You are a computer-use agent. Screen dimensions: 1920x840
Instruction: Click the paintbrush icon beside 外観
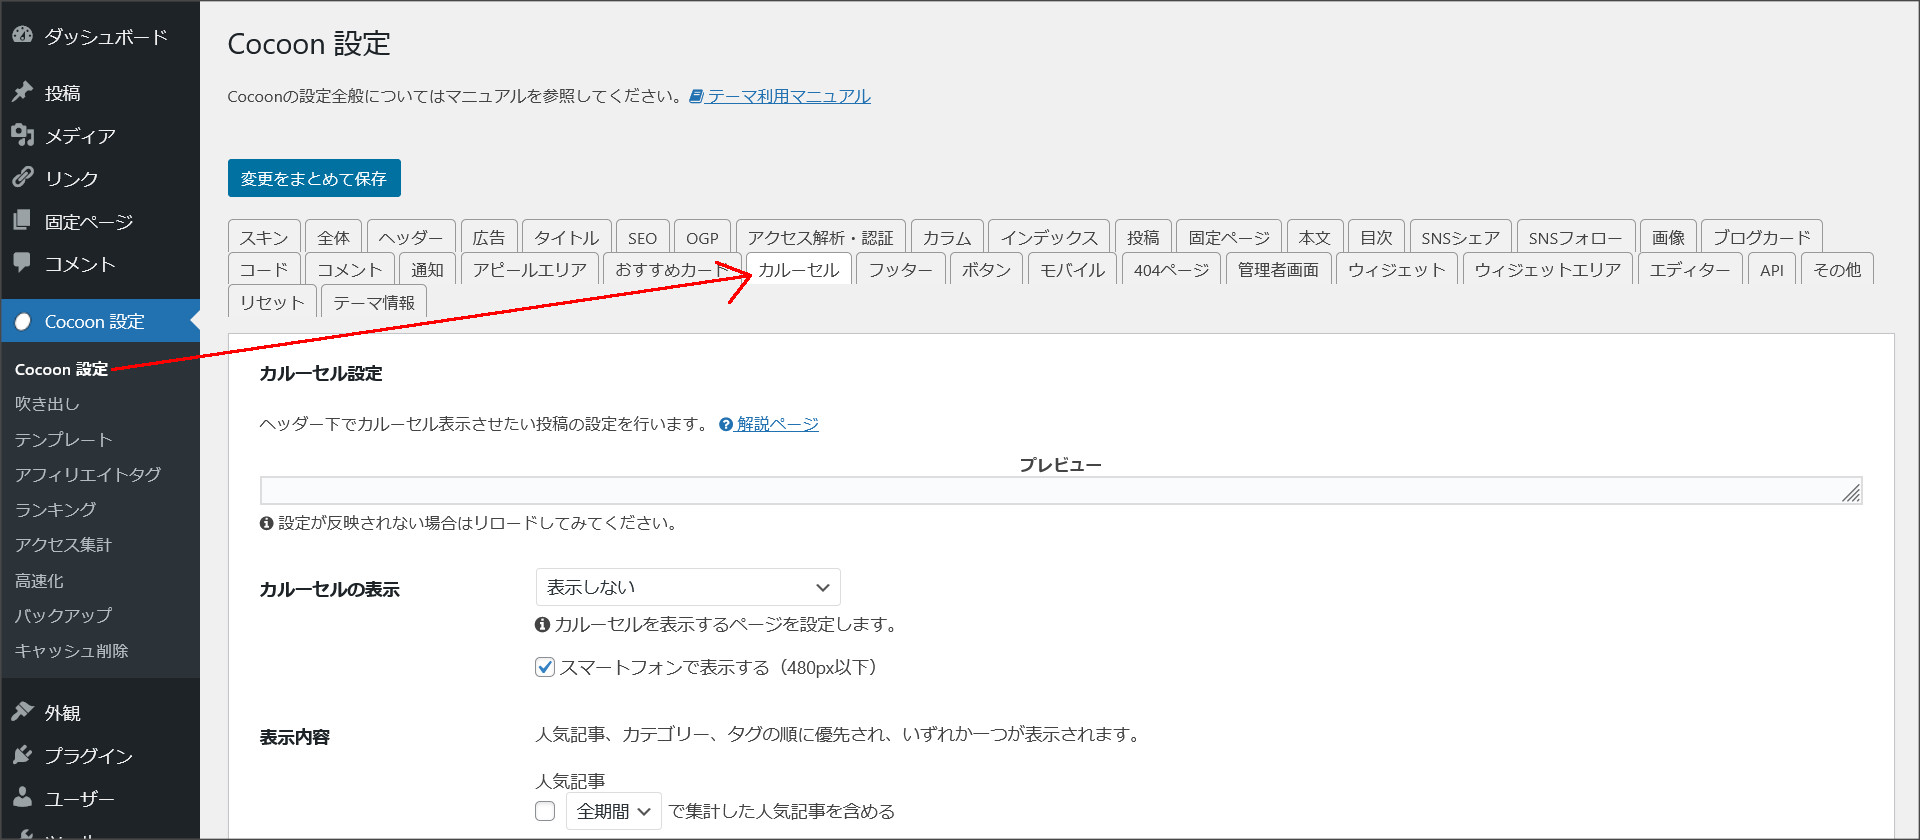click(22, 712)
